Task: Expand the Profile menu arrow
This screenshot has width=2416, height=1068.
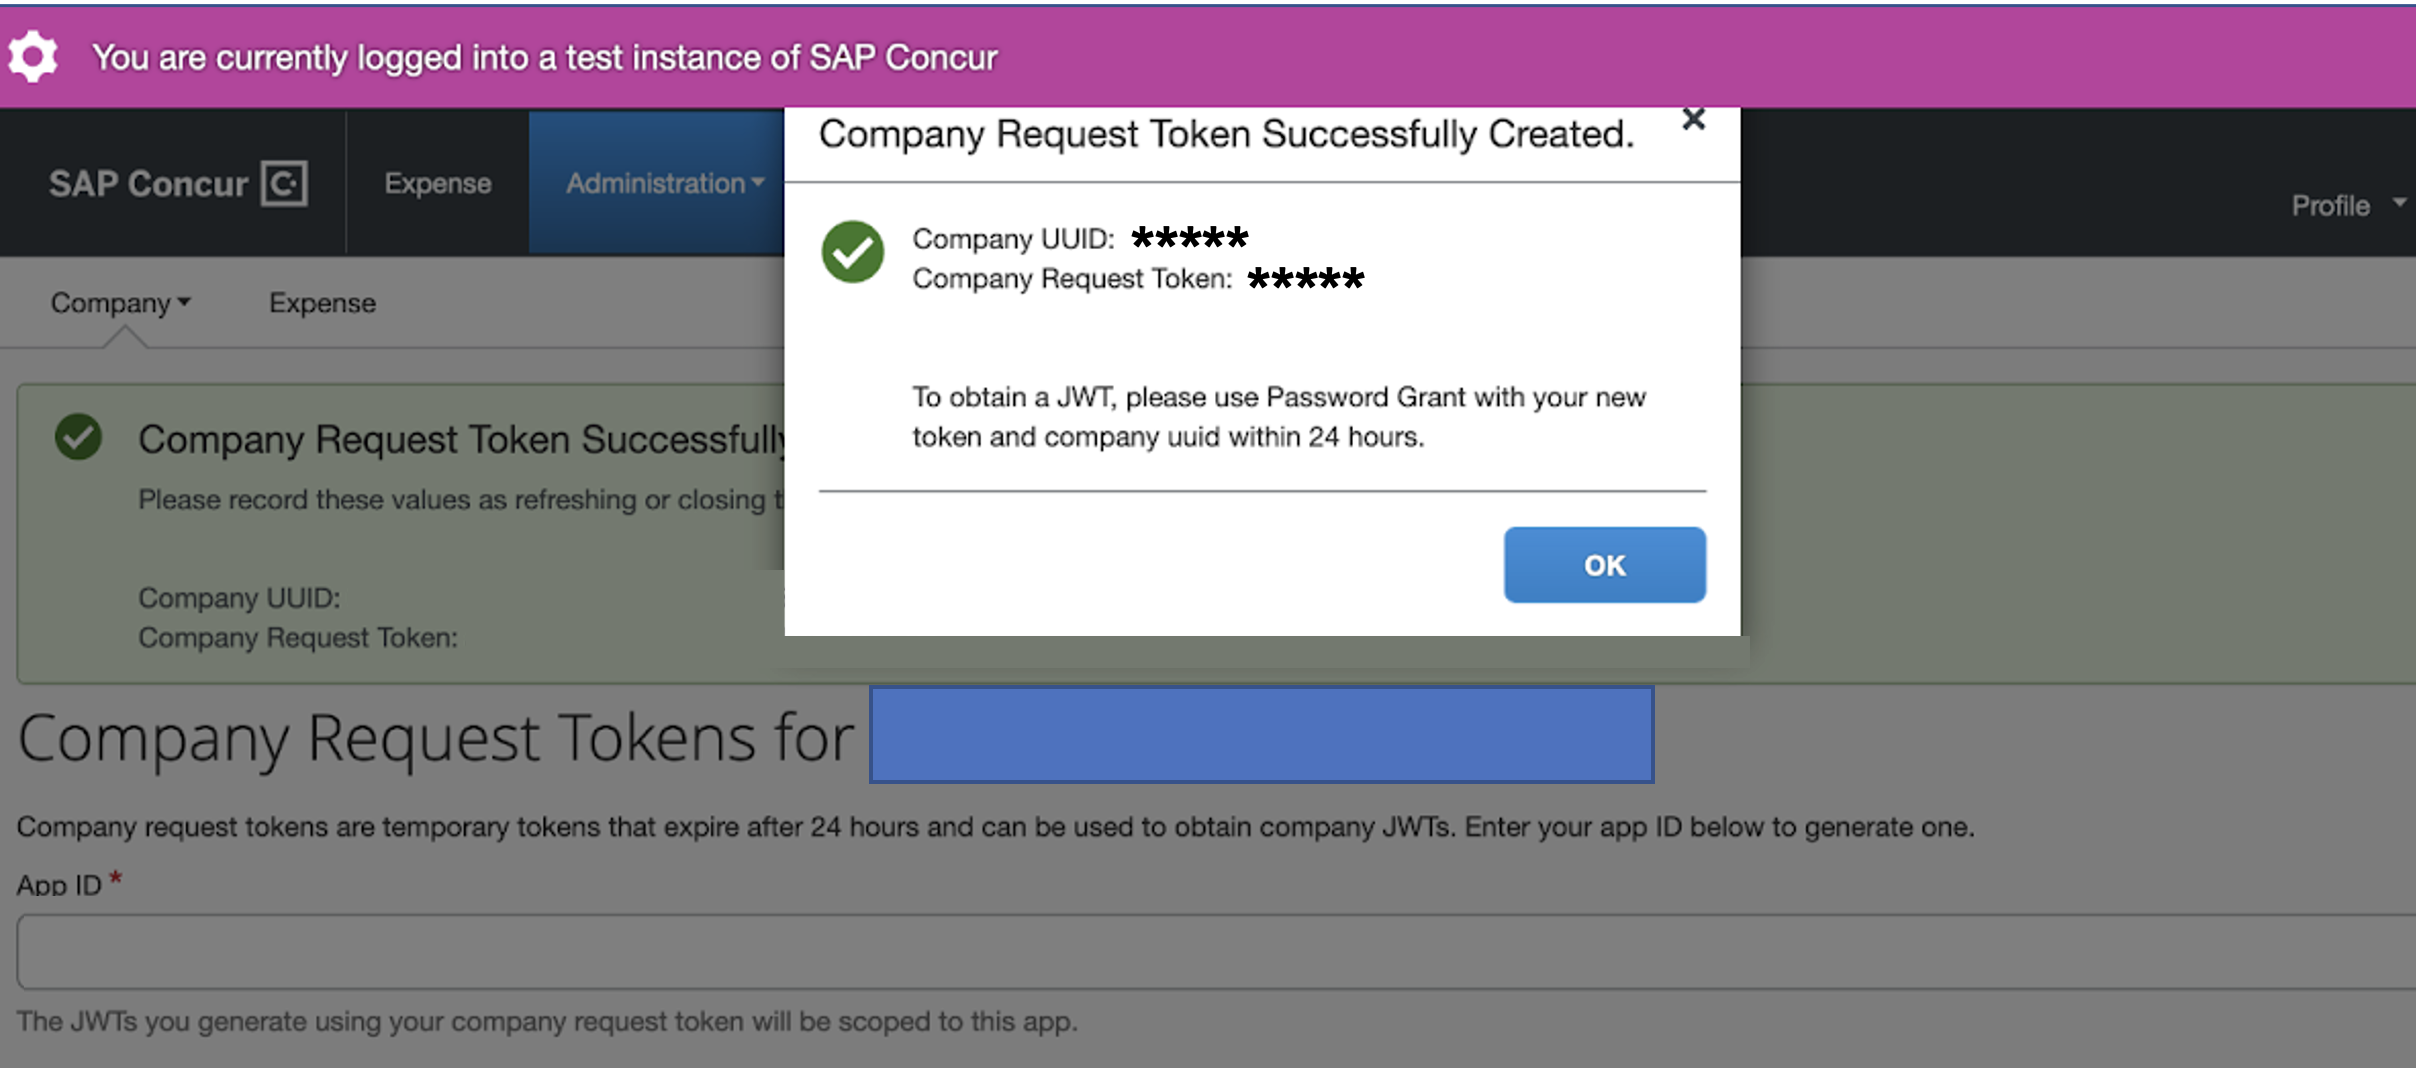Action: pos(2399,203)
